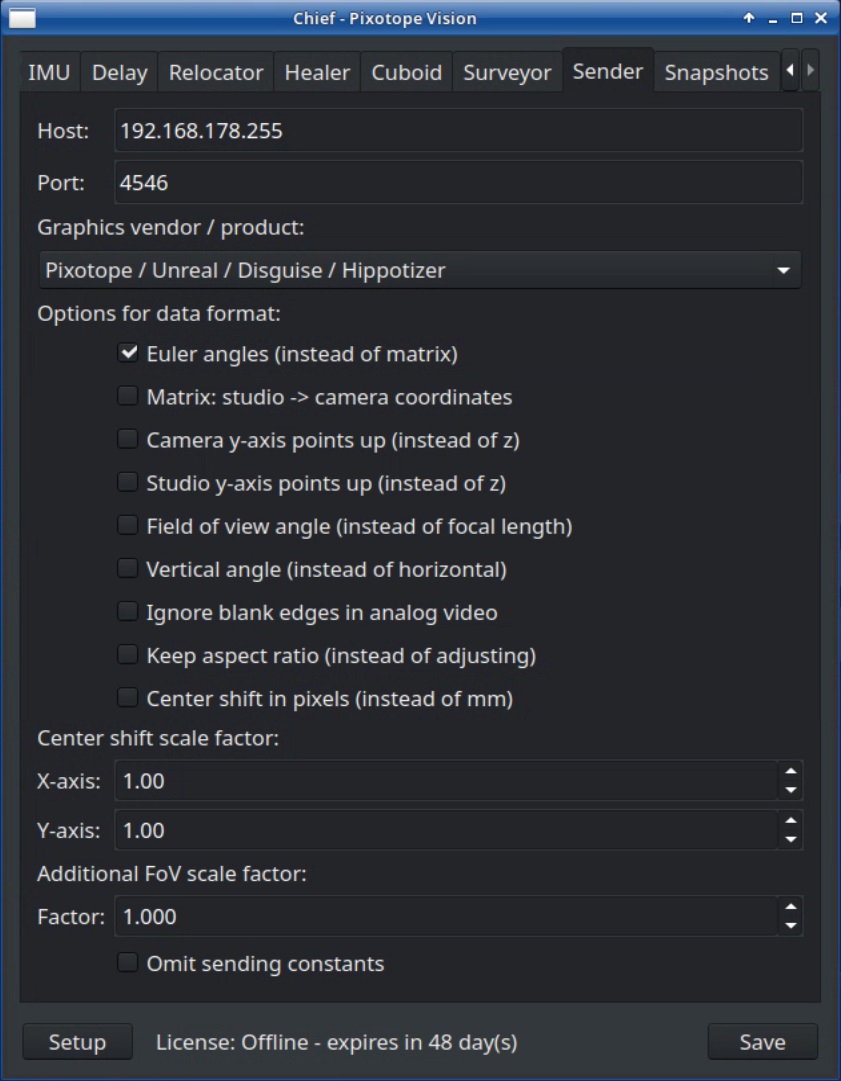Focus the Port number field
The height and width of the screenshot is (1081, 841).
pos(458,183)
